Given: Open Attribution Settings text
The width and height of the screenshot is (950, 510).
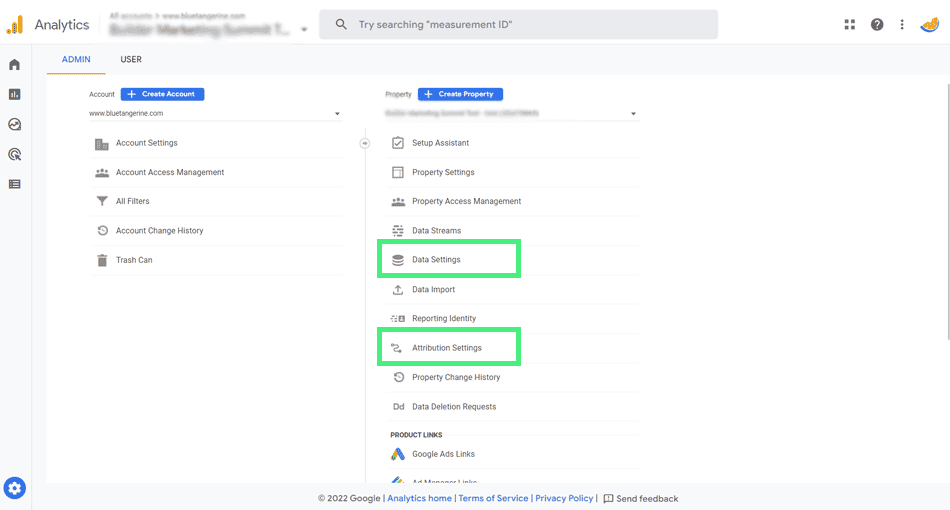Looking at the screenshot, I should 447,348.
